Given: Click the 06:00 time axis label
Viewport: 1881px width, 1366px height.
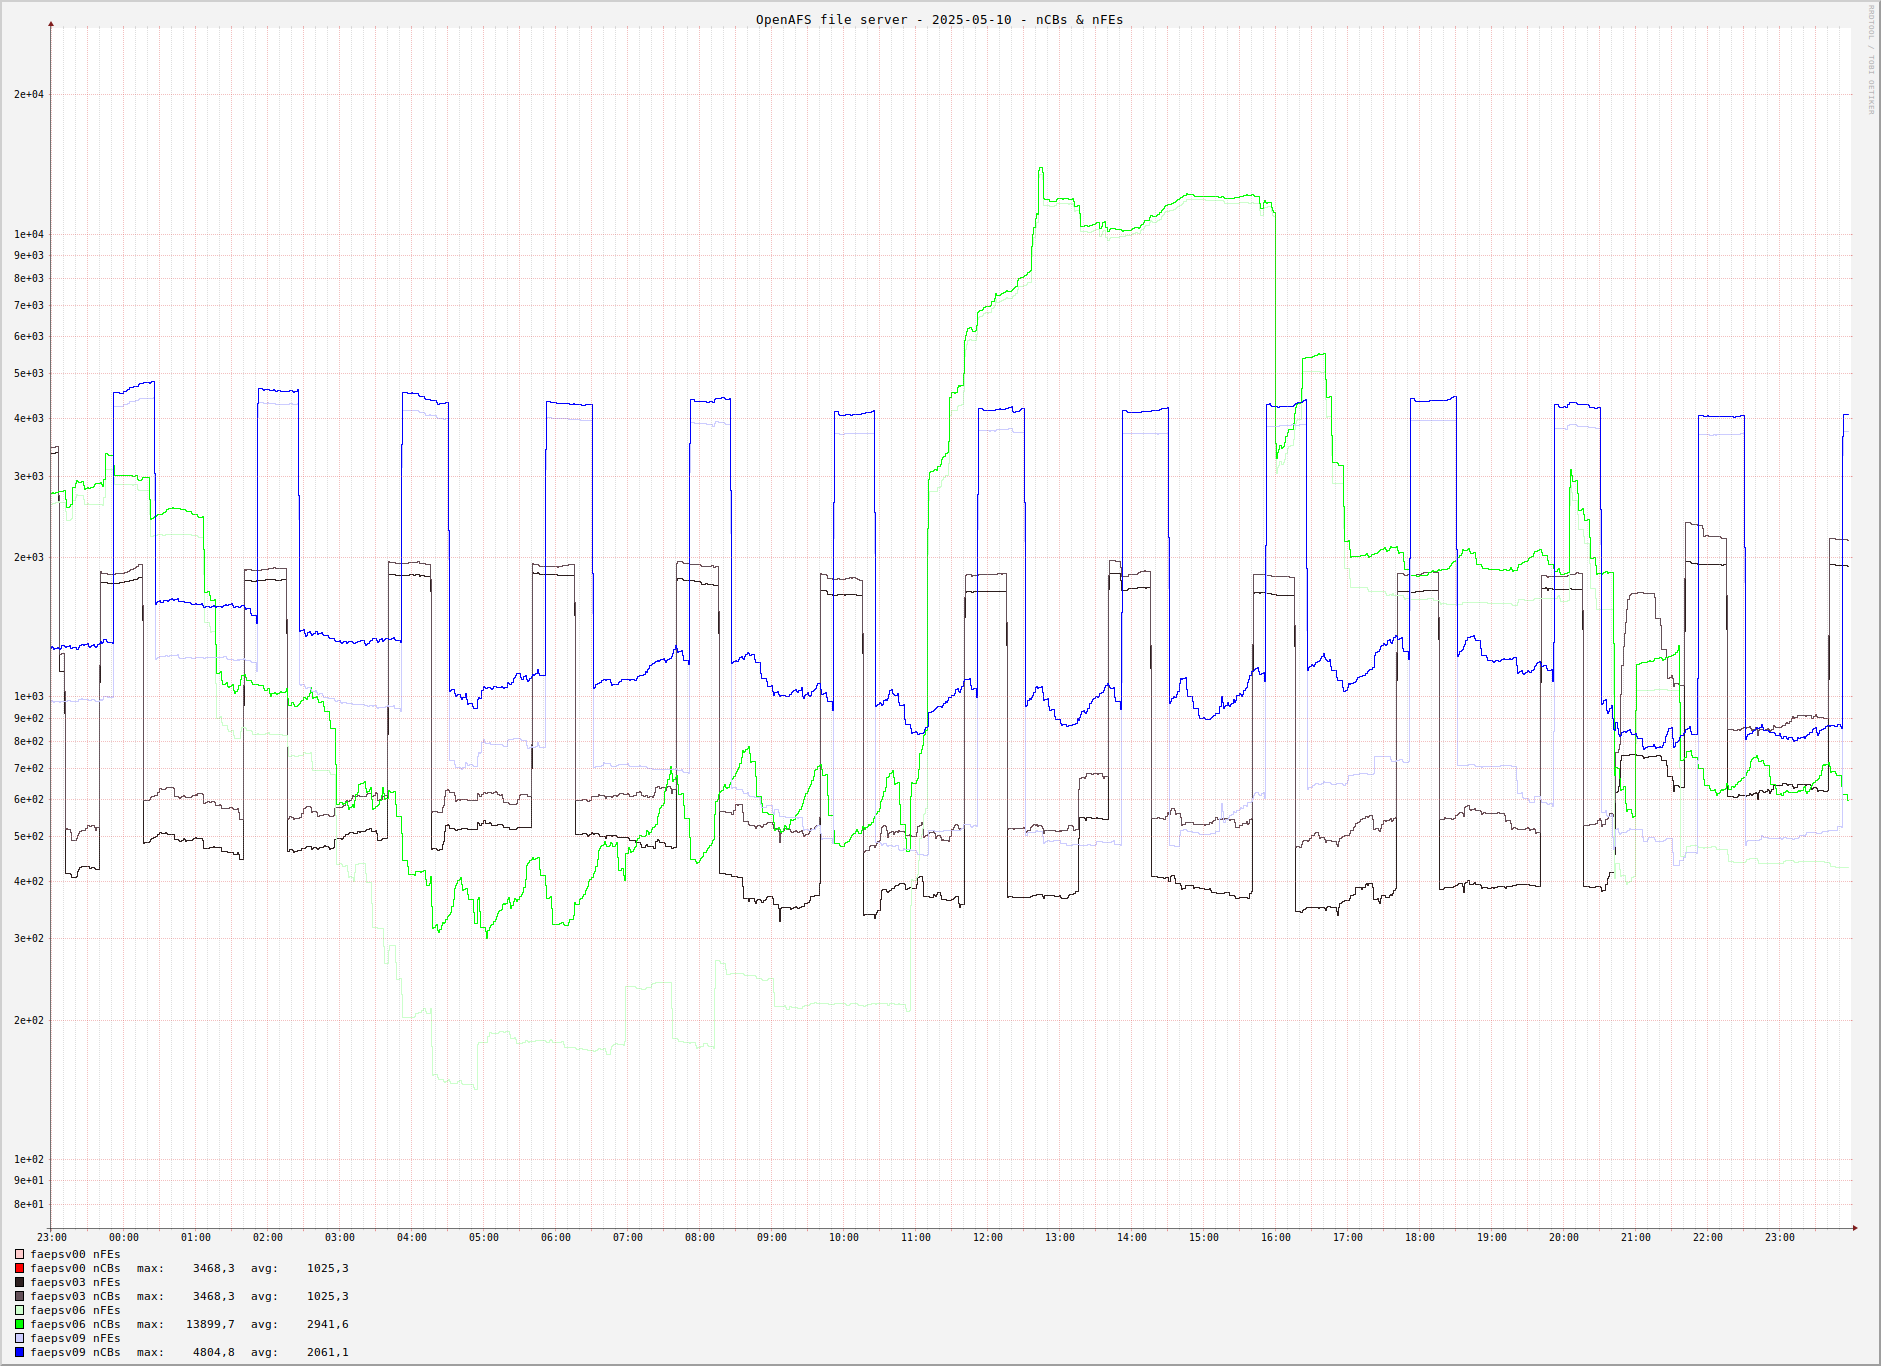Looking at the screenshot, I should [556, 1238].
